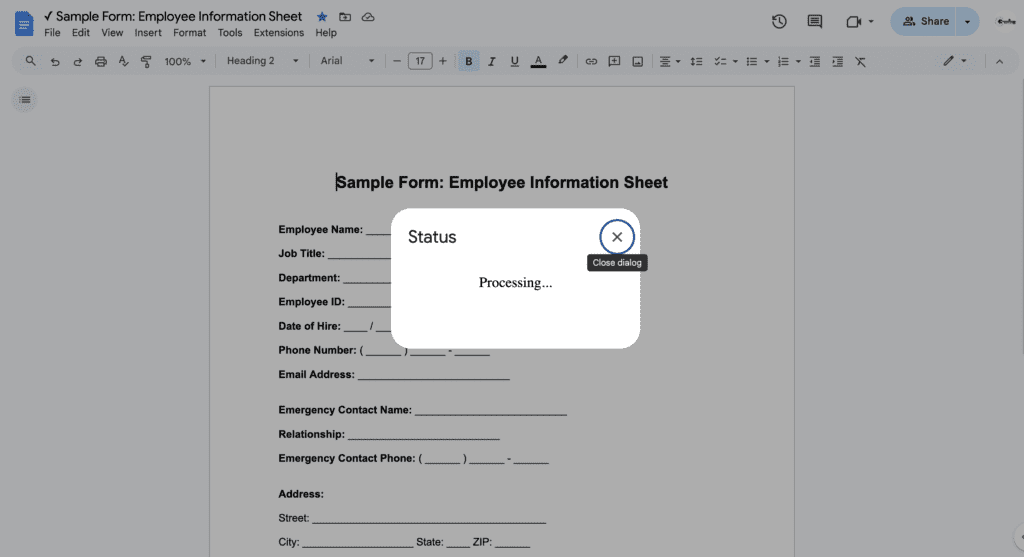The height and width of the screenshot is (557, 1024).
Task: Open the Share options dropdown arrow
Action: pyautogui.click(x=967, y=22)
